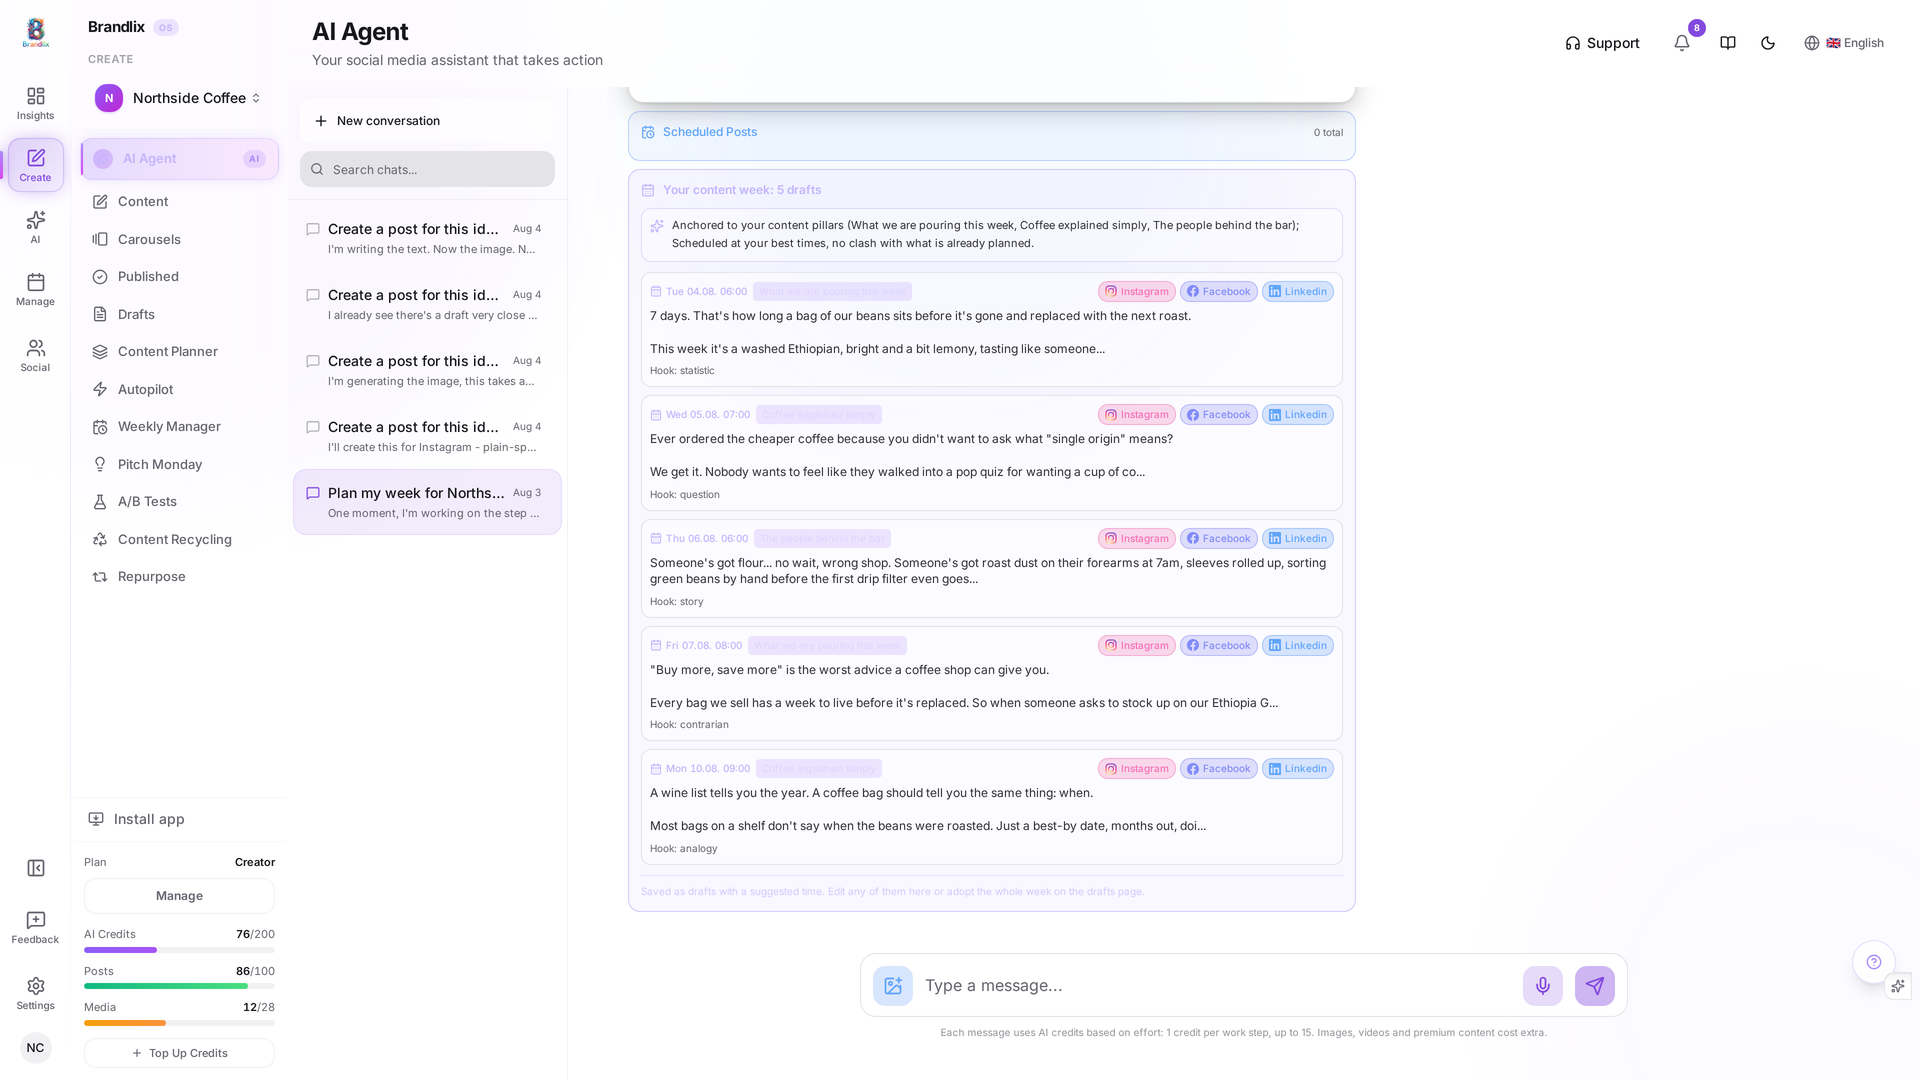Click Linkedin tag on Thu 06.08 draft
1920x1080 pixels.
[x=1298, y=539]
